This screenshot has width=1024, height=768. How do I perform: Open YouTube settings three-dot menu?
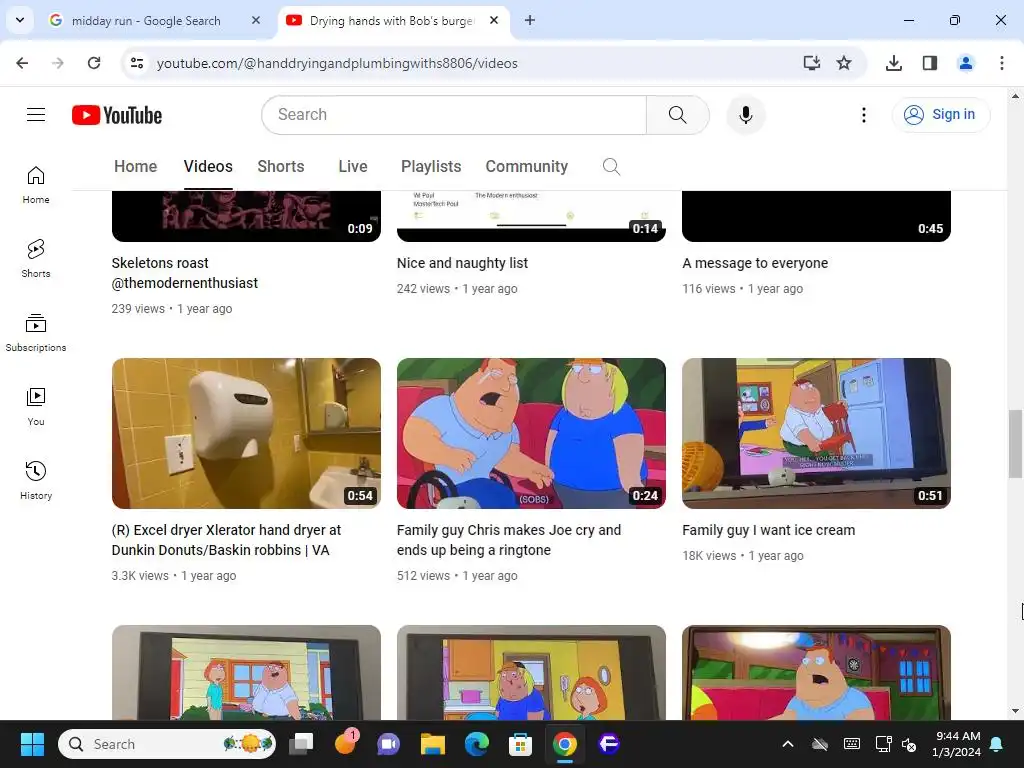pos(863,115)
